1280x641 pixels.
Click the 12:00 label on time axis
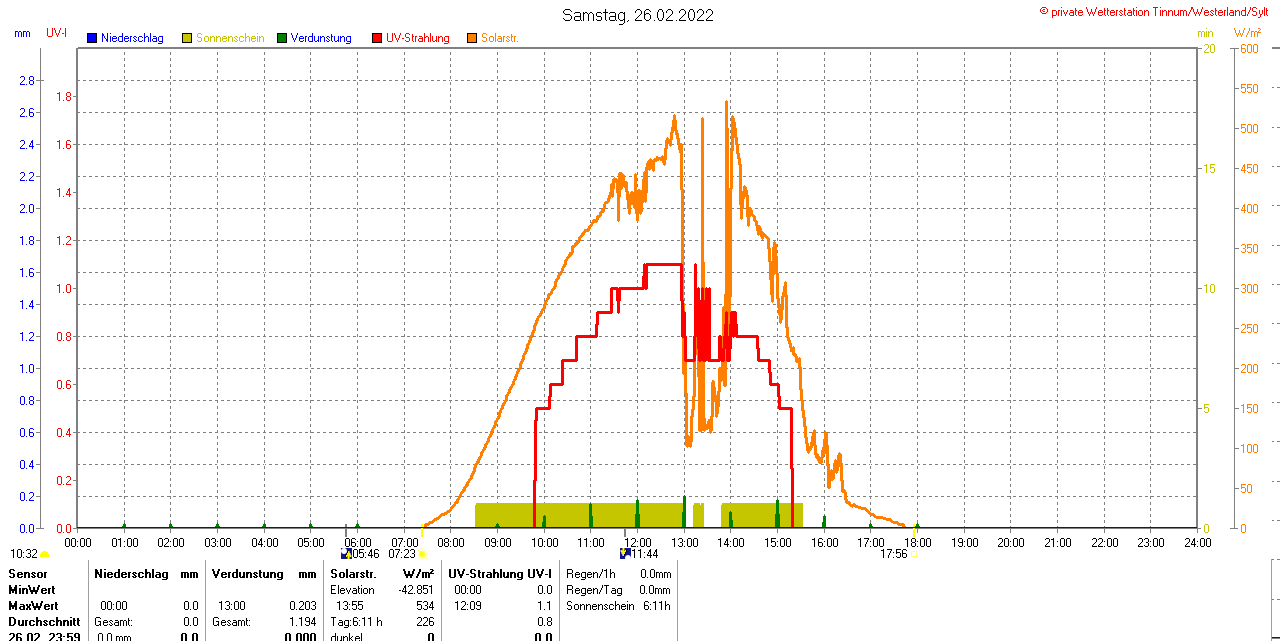click(638, 542)
